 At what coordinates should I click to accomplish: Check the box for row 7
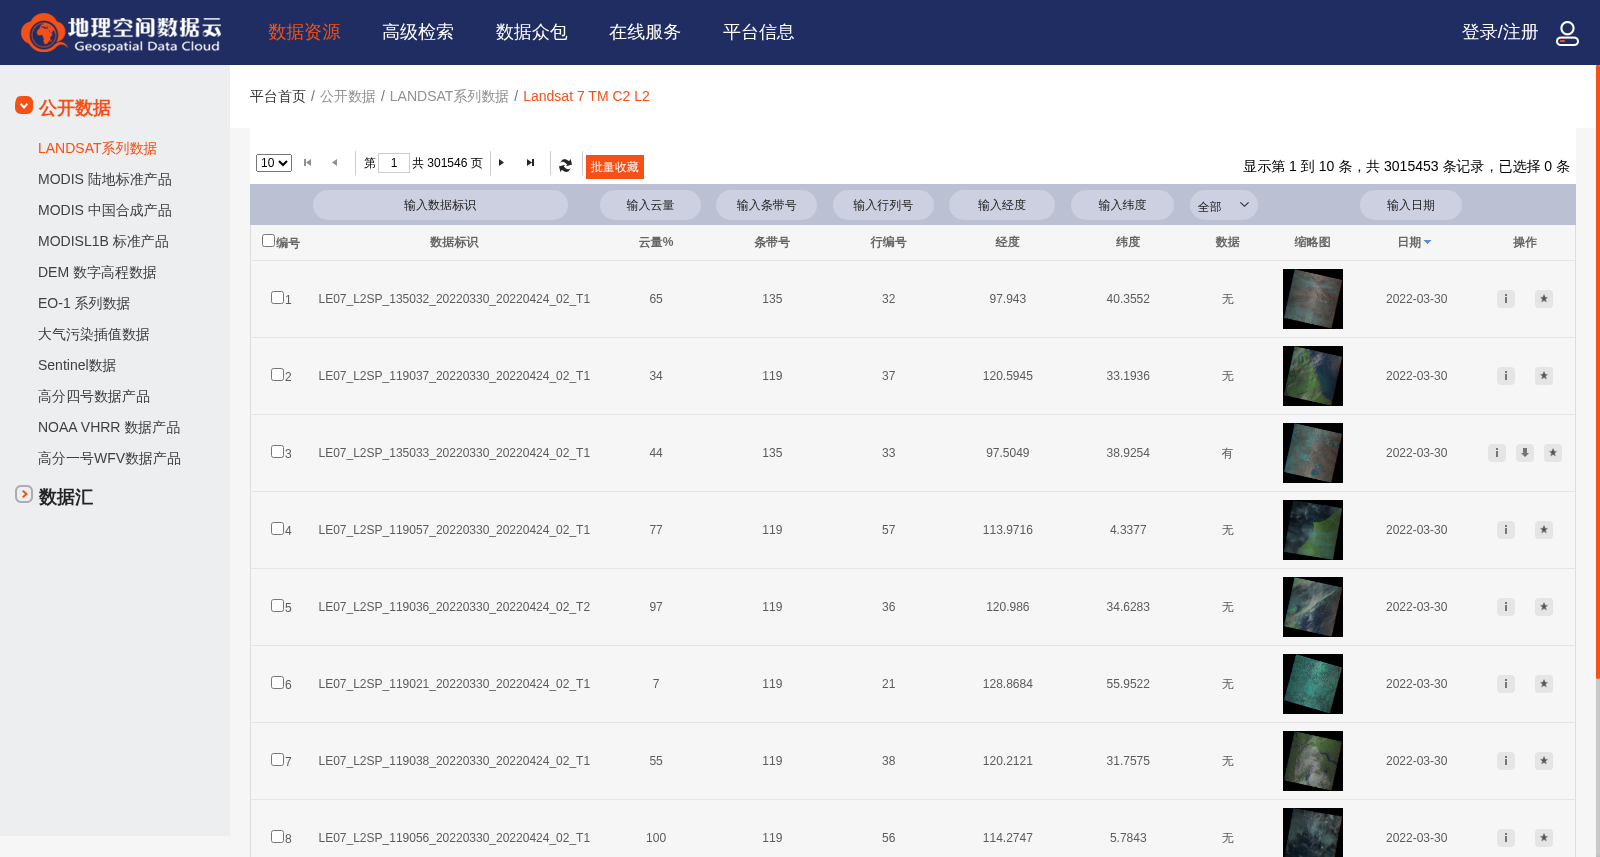pyautogui.click(x=277, y=760)
